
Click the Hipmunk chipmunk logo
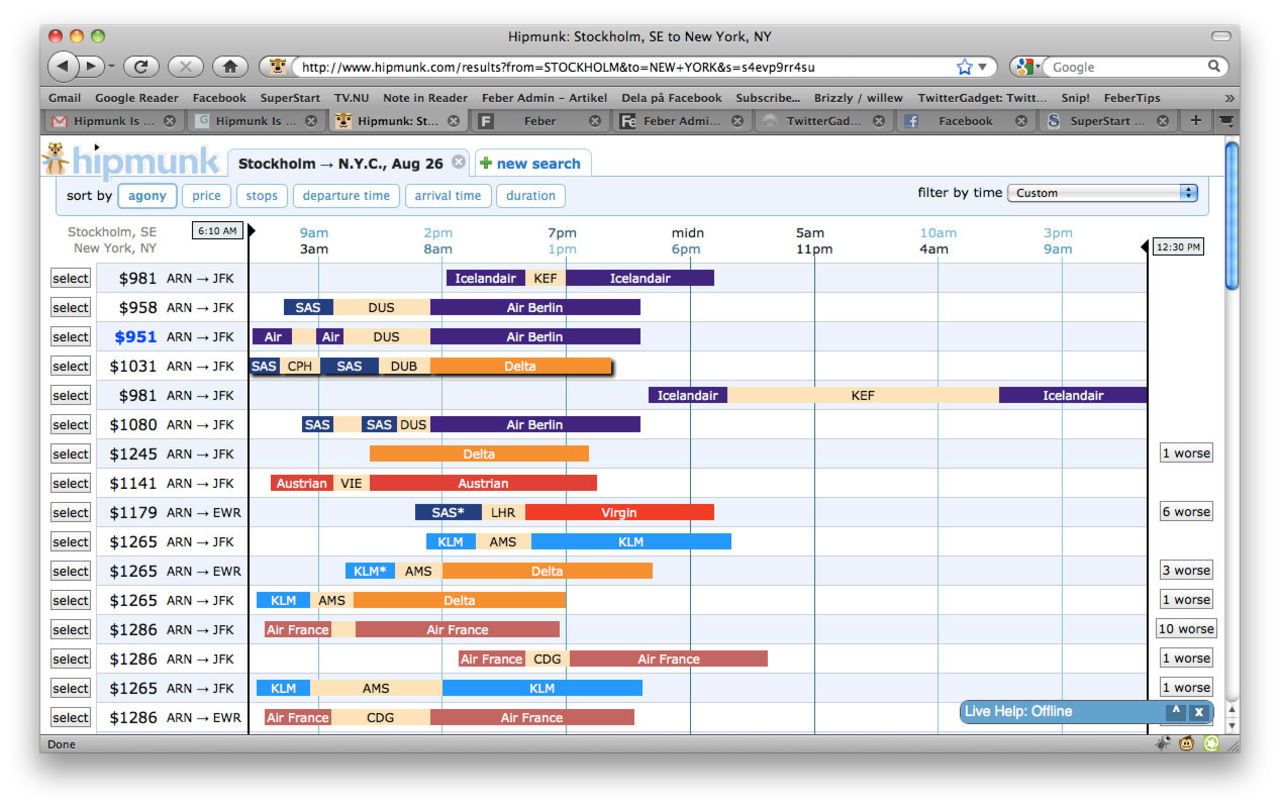(56, 159)
